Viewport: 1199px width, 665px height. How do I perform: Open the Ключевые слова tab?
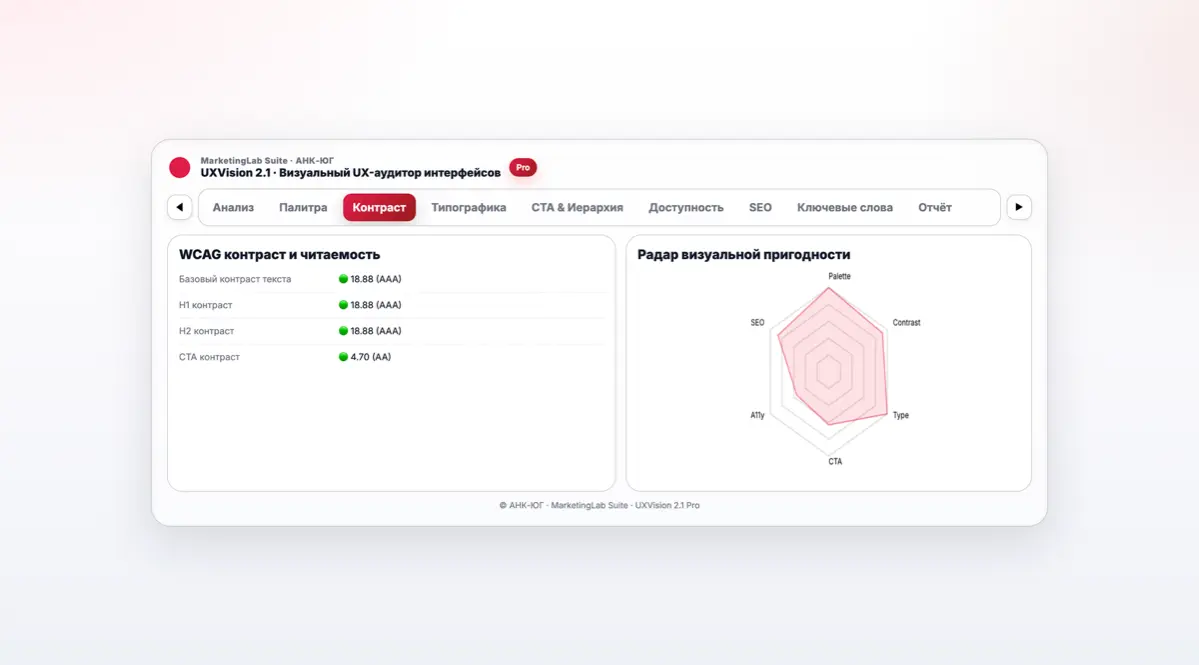845,207
